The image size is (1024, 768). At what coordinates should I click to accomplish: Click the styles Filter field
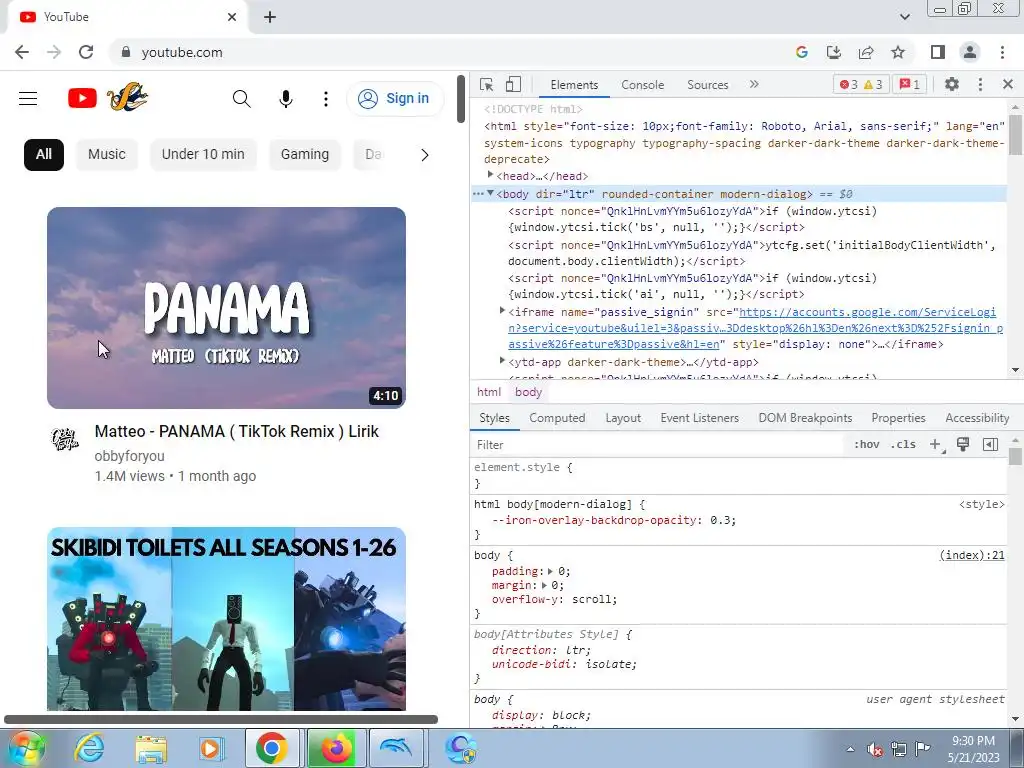658,445
